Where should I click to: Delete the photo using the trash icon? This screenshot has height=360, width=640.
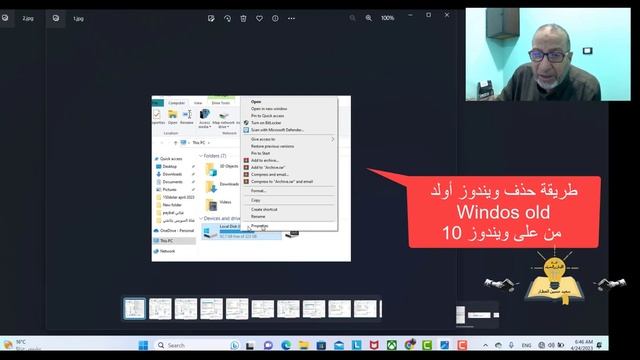243,18
